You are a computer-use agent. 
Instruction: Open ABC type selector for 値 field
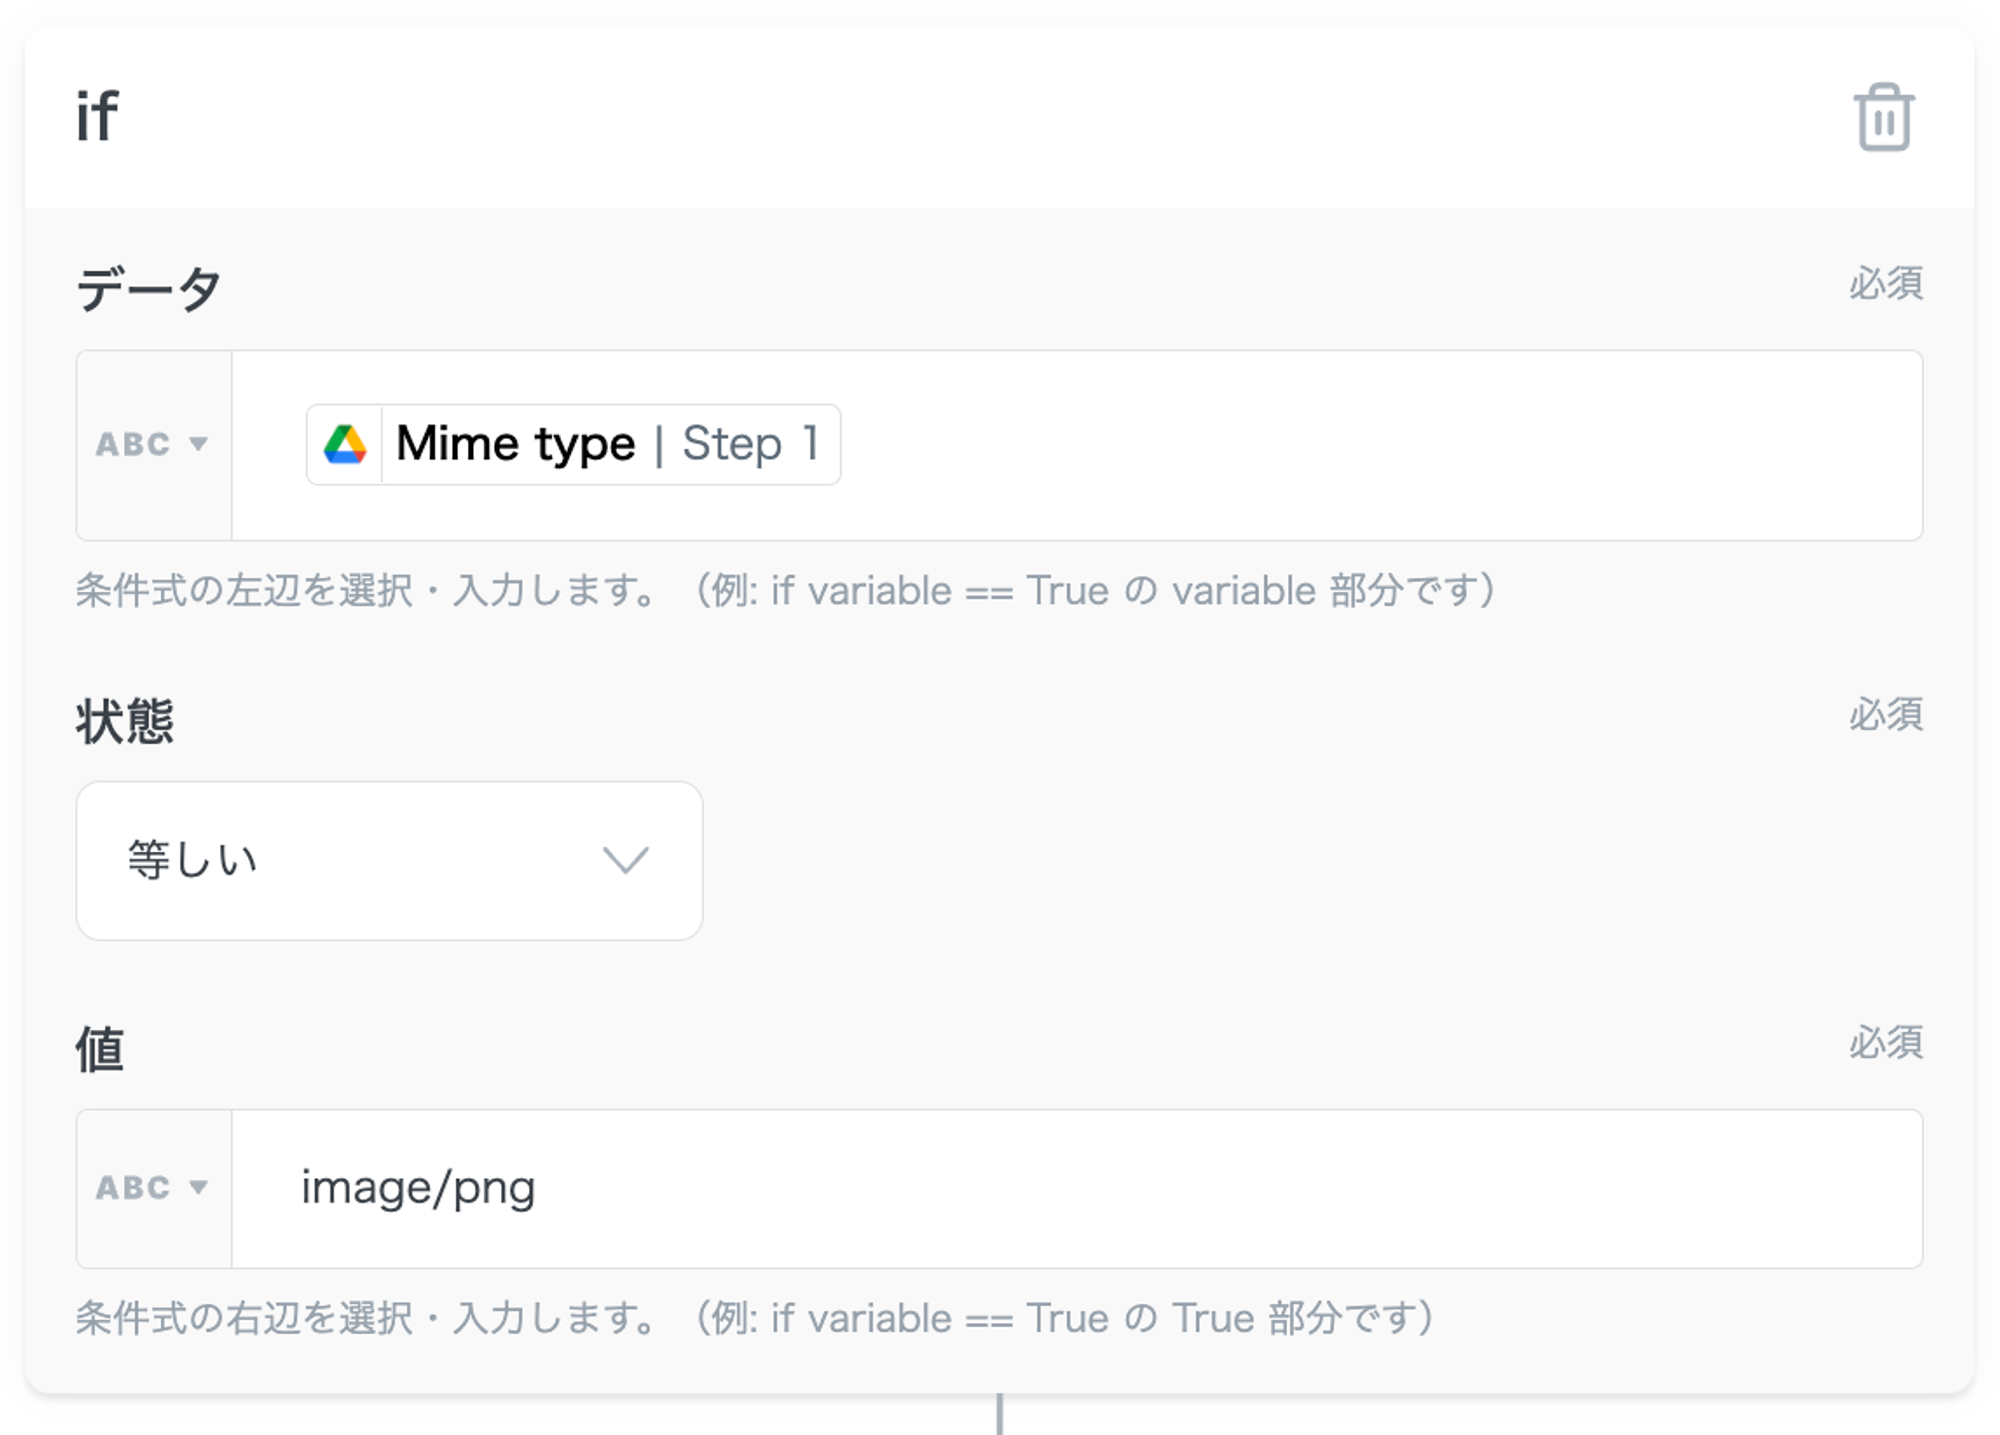pos(153,1188)
